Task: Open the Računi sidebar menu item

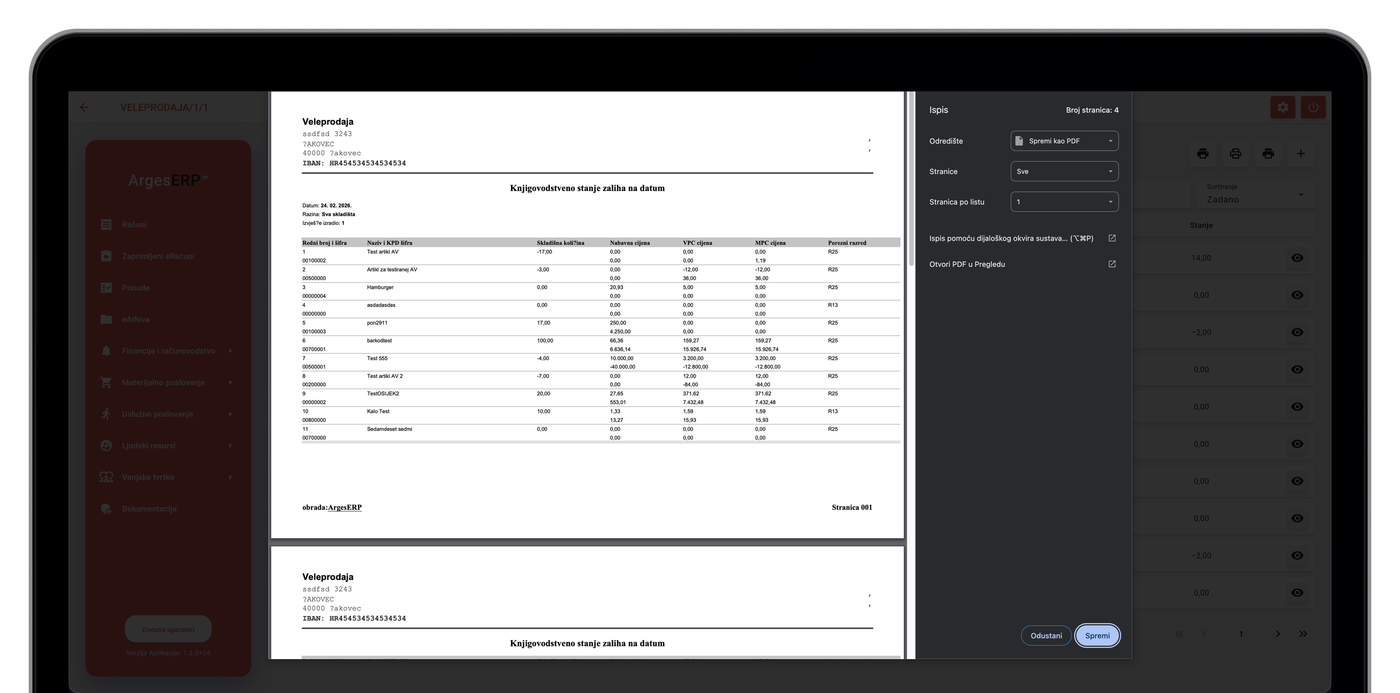Action: 135,225
